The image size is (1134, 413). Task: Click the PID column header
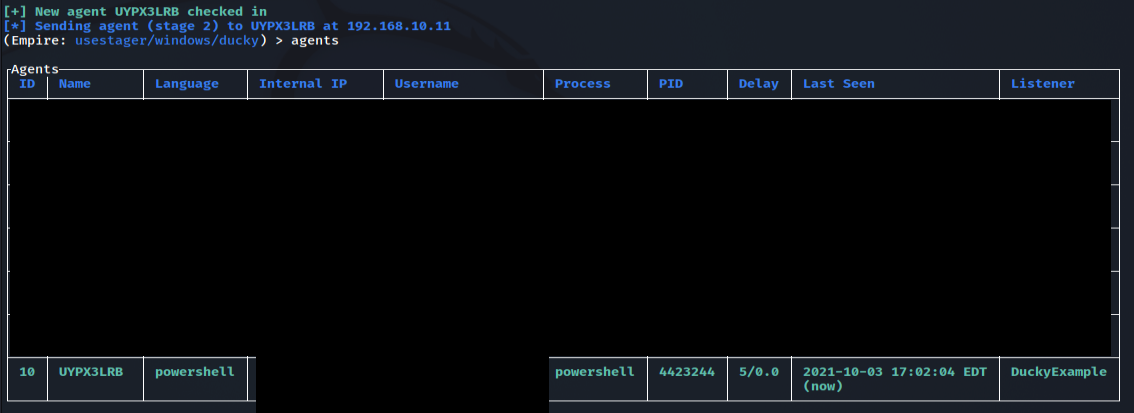[x=671, y=84]
